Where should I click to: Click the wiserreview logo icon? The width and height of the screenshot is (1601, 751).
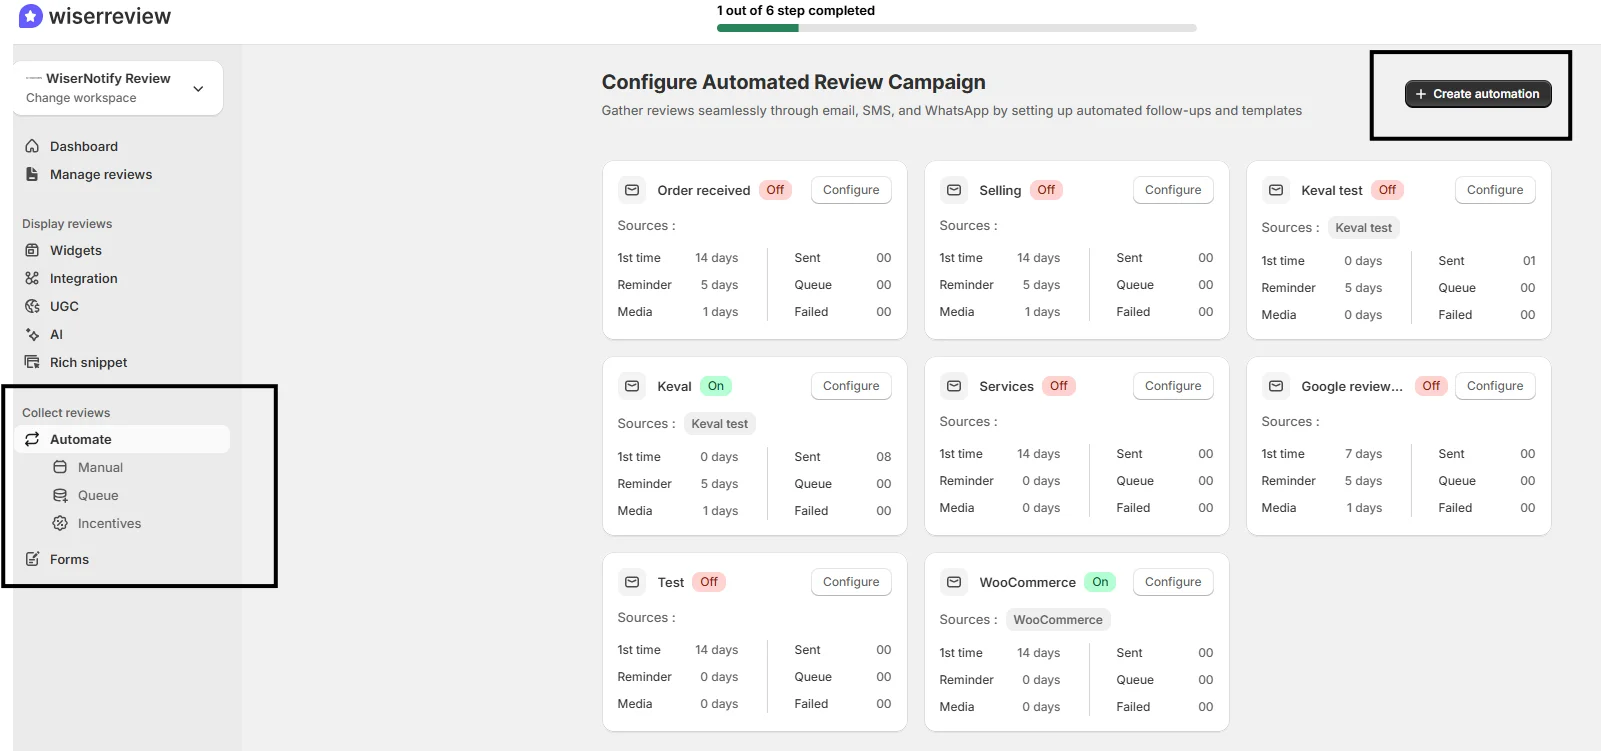[31, 16]
